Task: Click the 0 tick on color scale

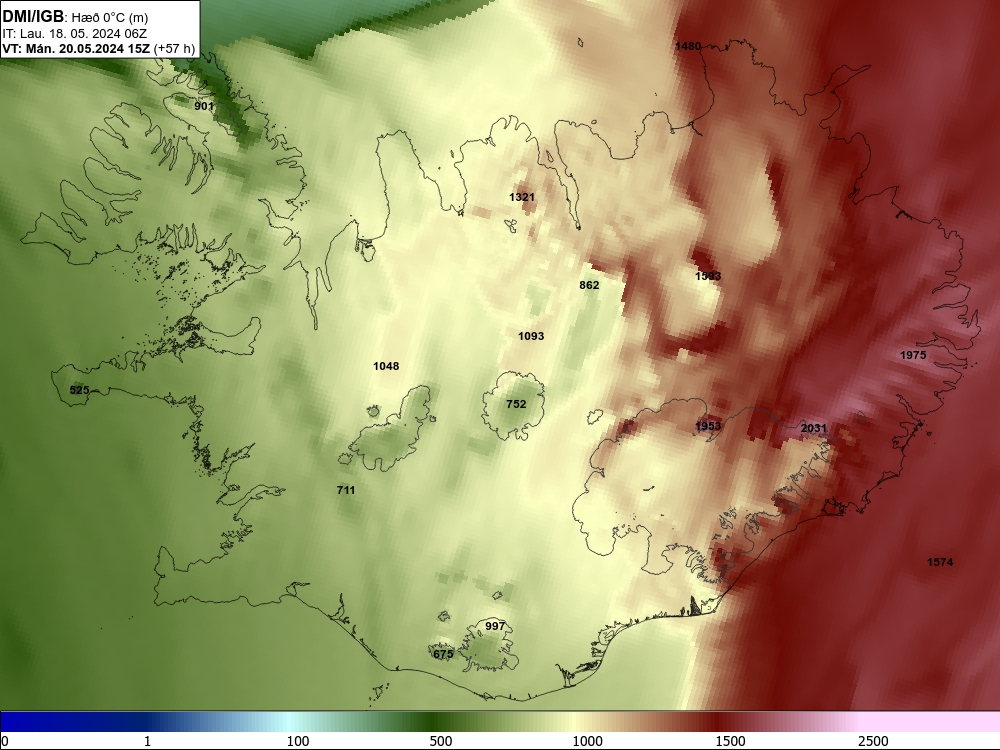Action: 5,740
